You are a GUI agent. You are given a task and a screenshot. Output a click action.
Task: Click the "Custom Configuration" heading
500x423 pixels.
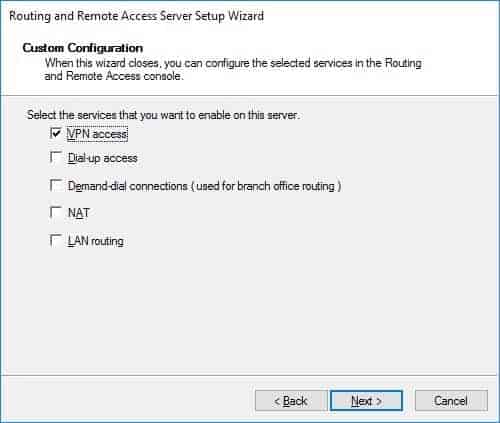(x=83, y=48)
